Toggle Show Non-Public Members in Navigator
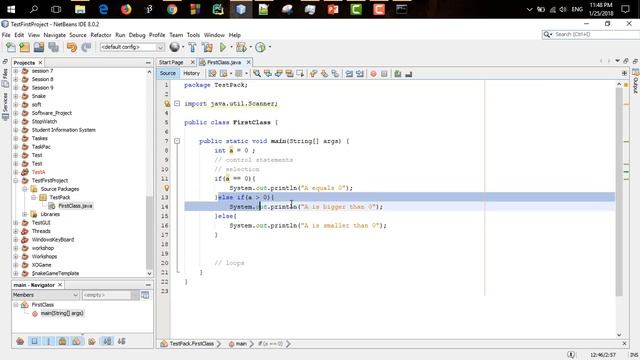This screenshot has width=640, height=360. [62, 341]
